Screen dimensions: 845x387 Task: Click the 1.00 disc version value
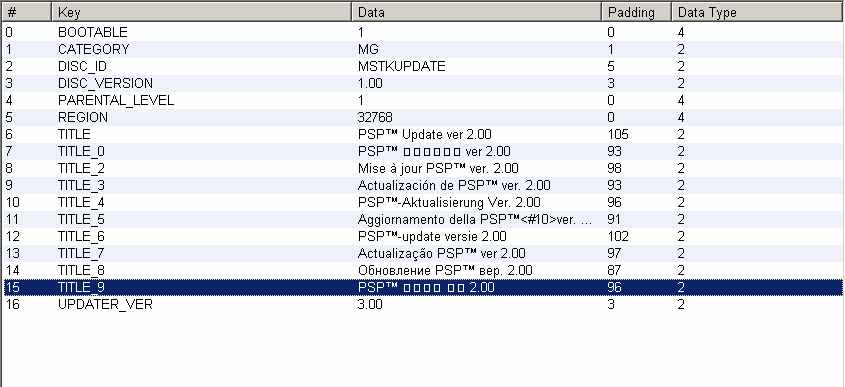point(370,84)
